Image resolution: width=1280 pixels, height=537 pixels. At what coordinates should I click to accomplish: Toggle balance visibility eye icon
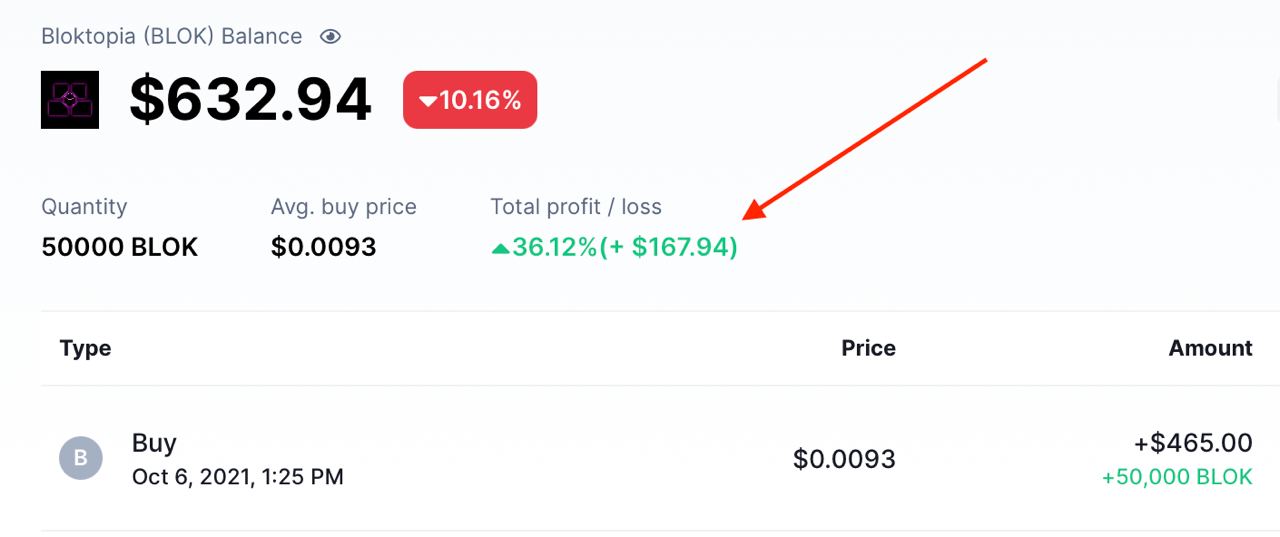[330, 37]
